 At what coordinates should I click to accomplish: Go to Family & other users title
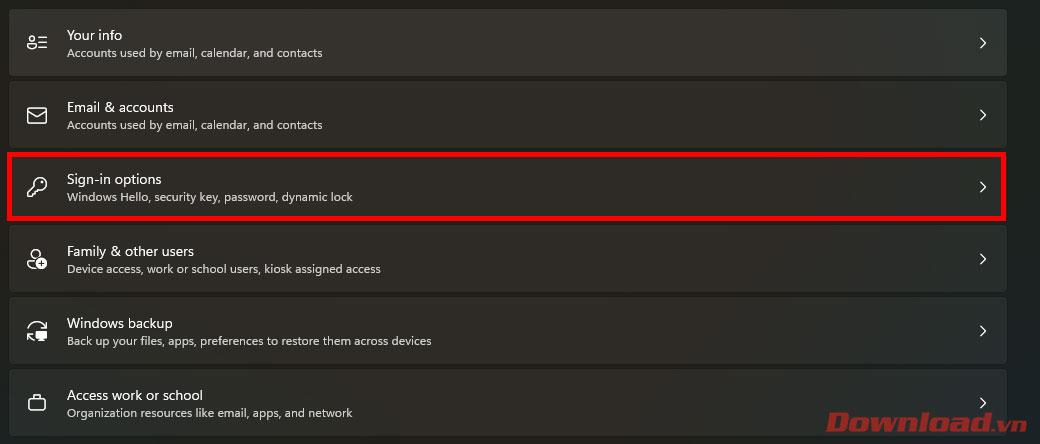130,251
